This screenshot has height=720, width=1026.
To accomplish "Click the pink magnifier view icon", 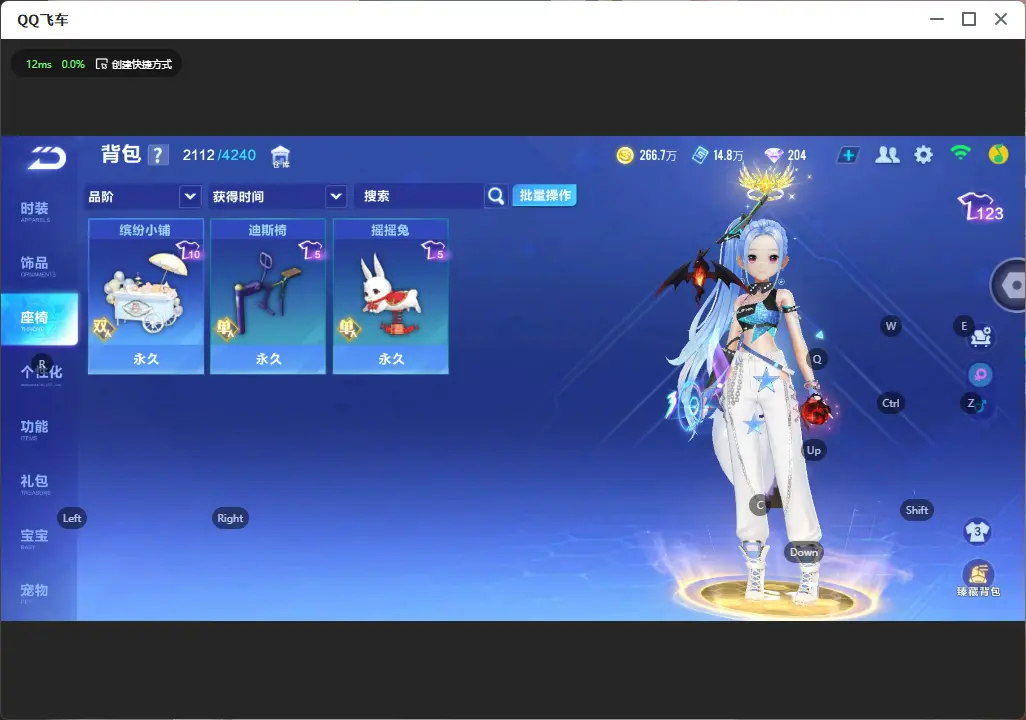I will point(980,374).
